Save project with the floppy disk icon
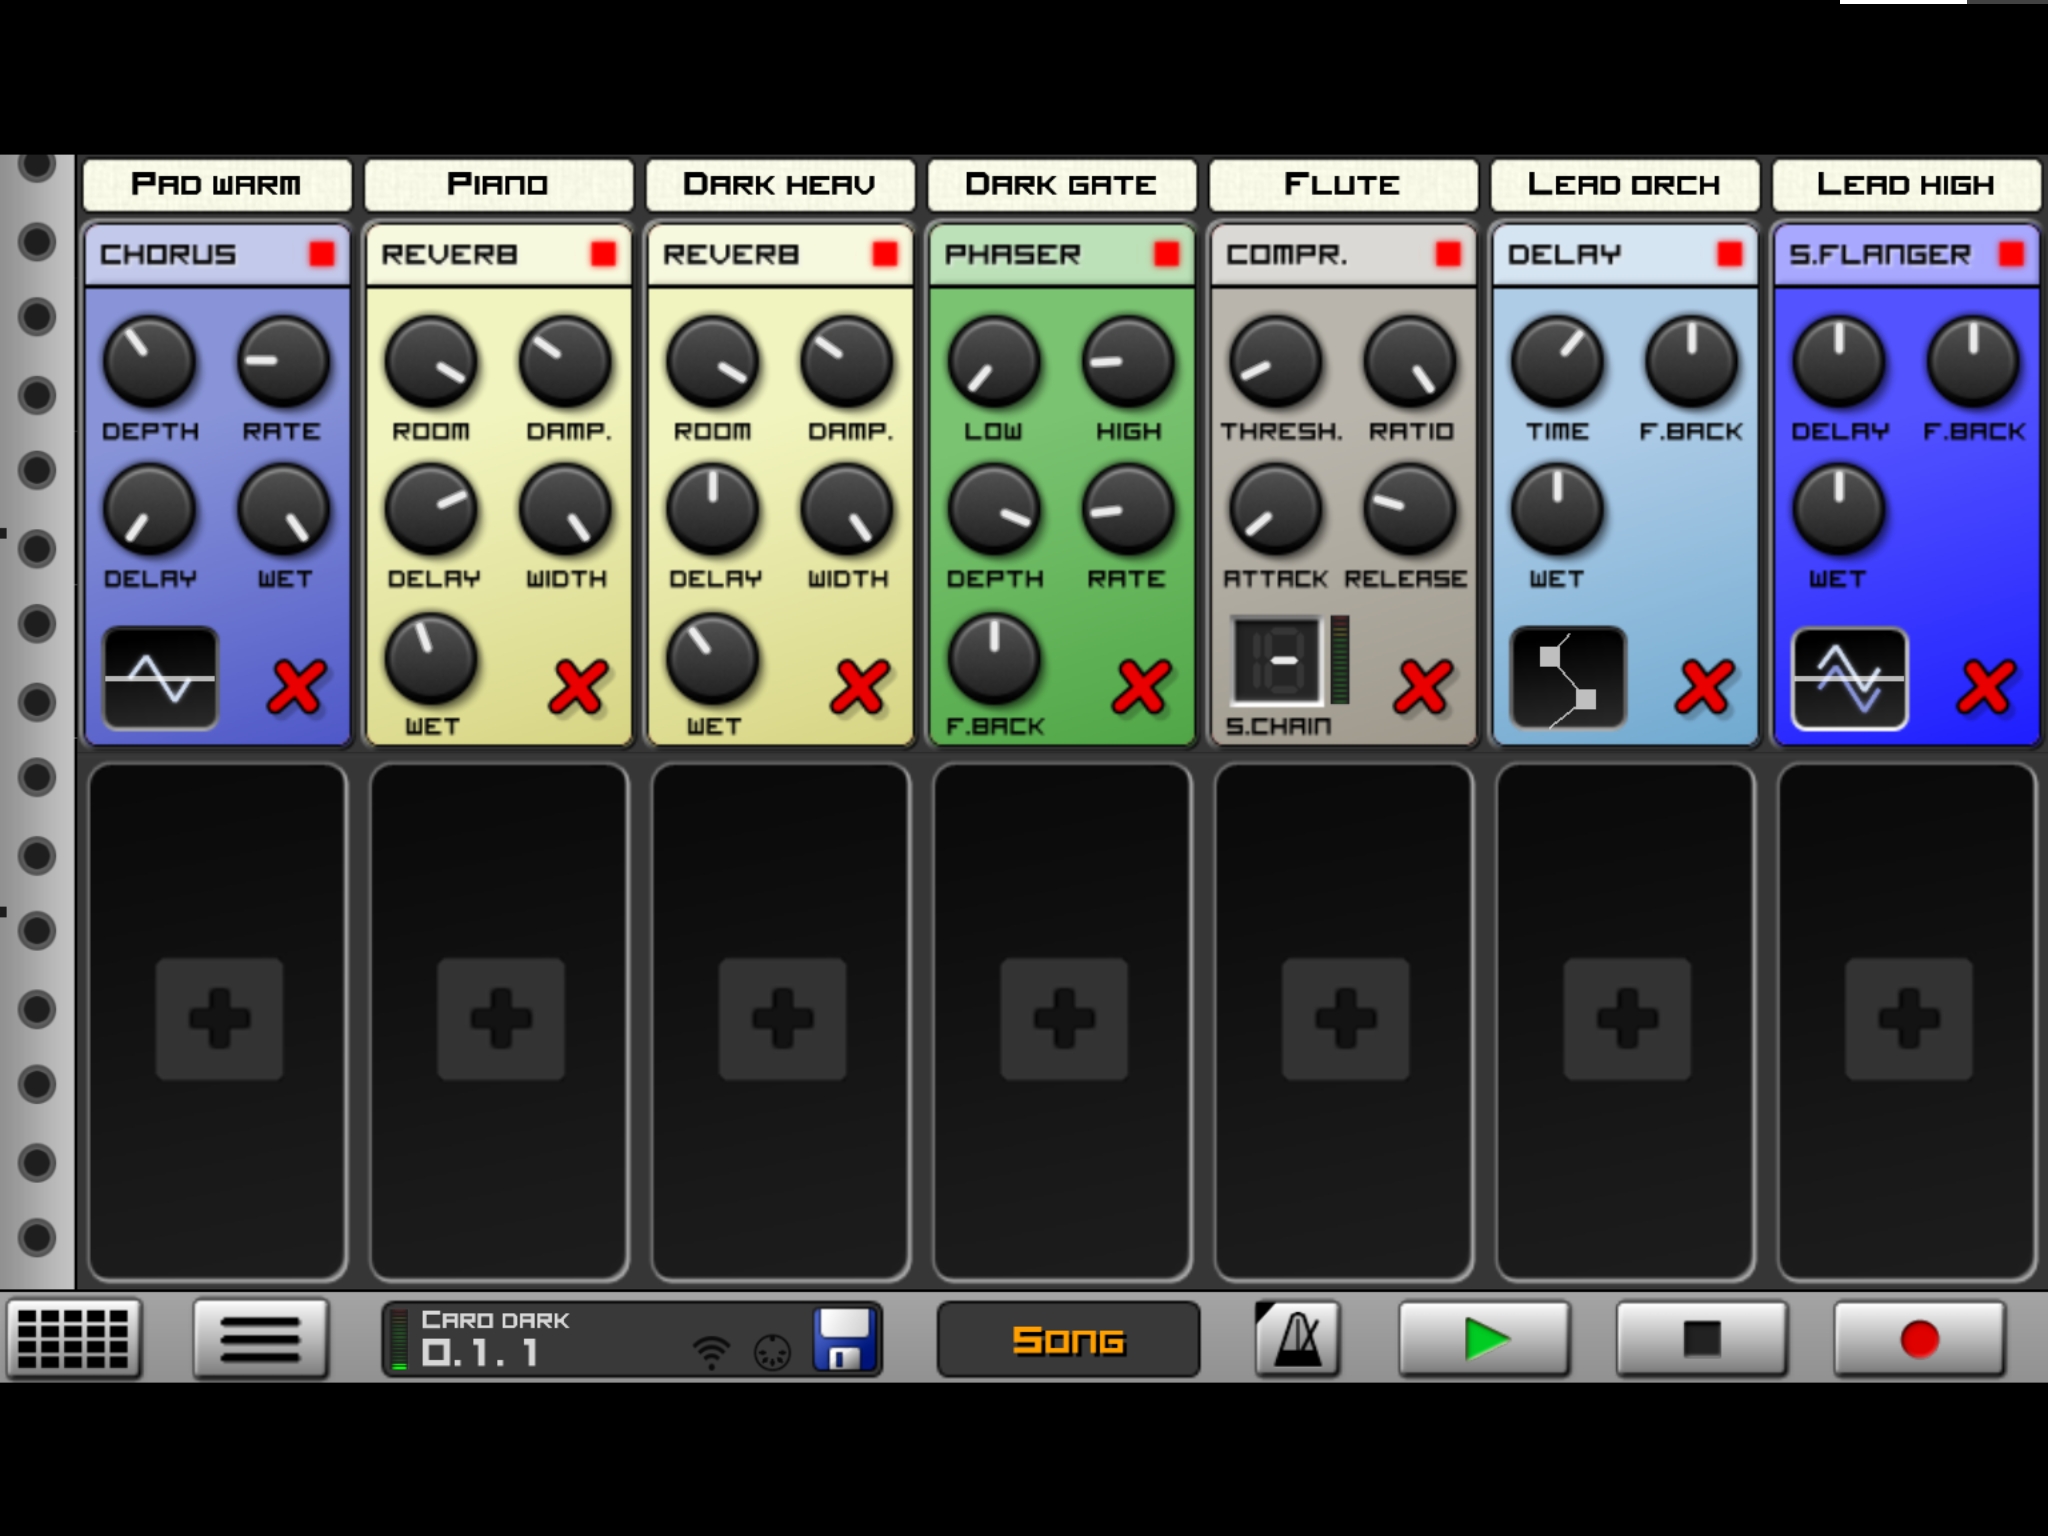Image resolution: width=2048 pixels, height=1536 pixels. click(845, 1339)
